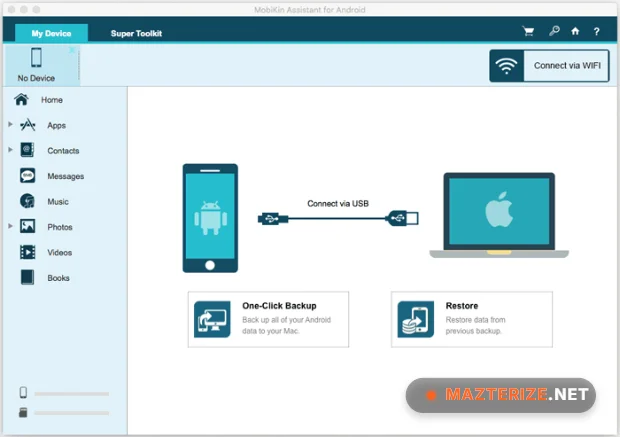Select Messages in the sidebar
This screenshot has width=620, height=437.
(66, 176)
